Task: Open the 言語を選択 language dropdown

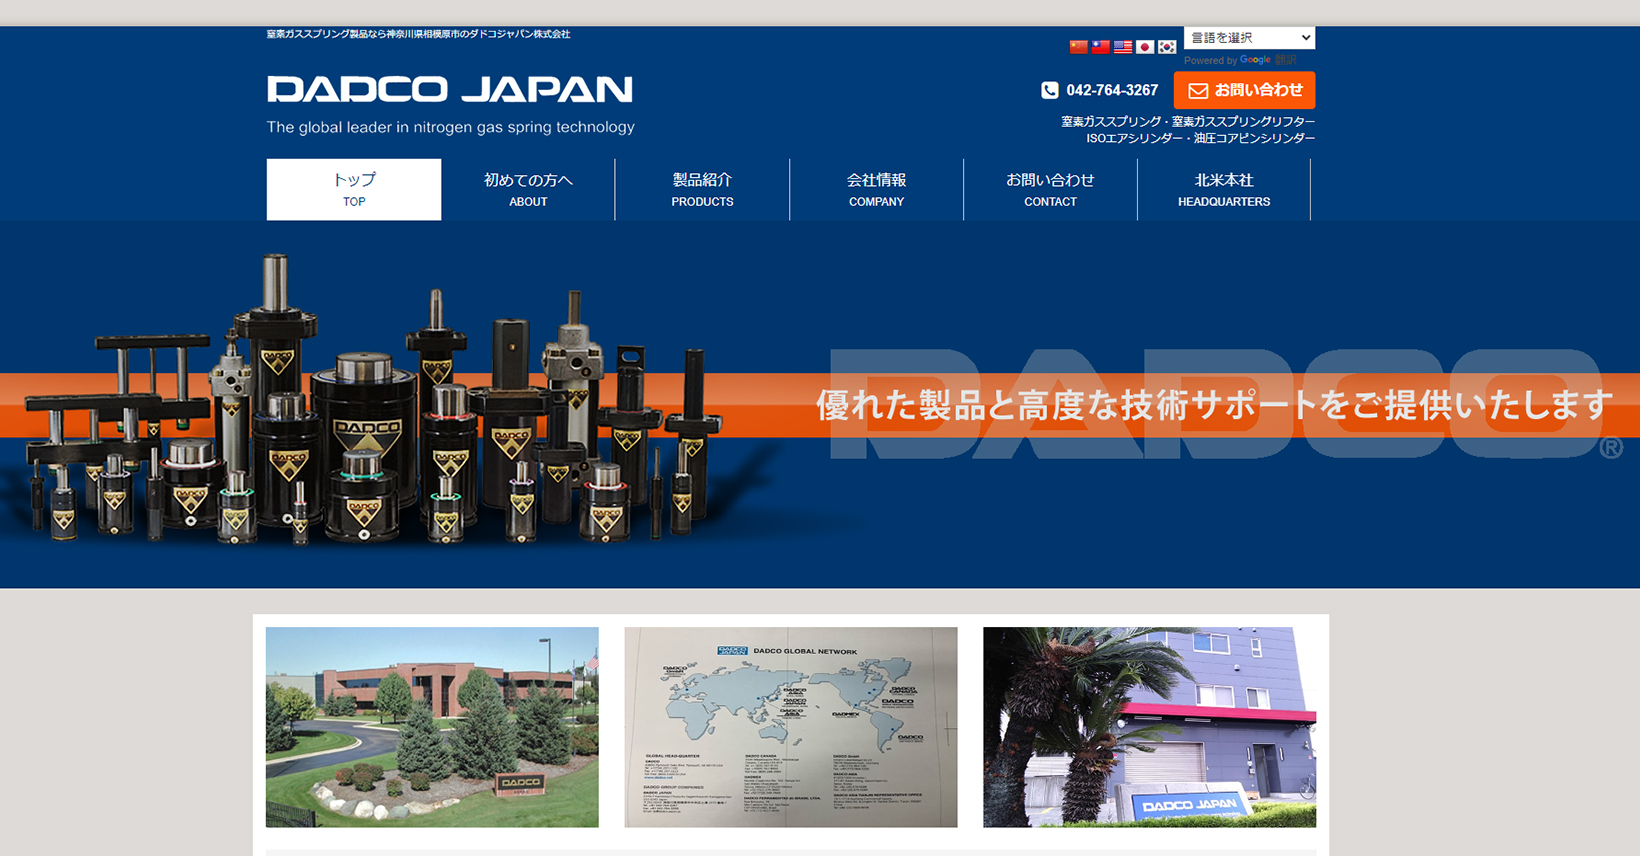Action: (1249, 38)
